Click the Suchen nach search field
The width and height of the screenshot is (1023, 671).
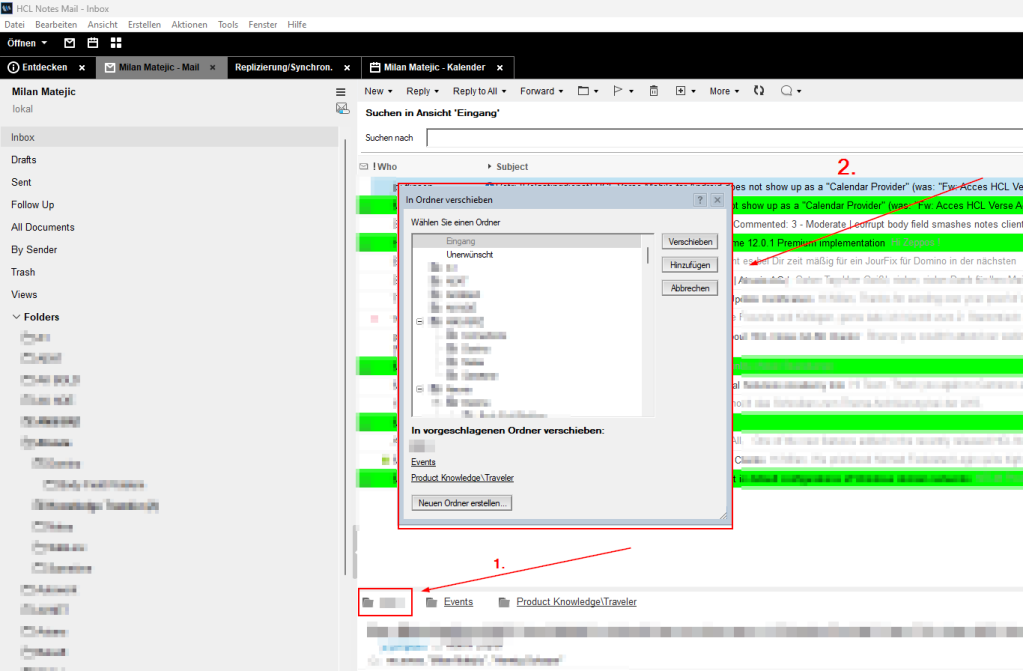point(720,137)
